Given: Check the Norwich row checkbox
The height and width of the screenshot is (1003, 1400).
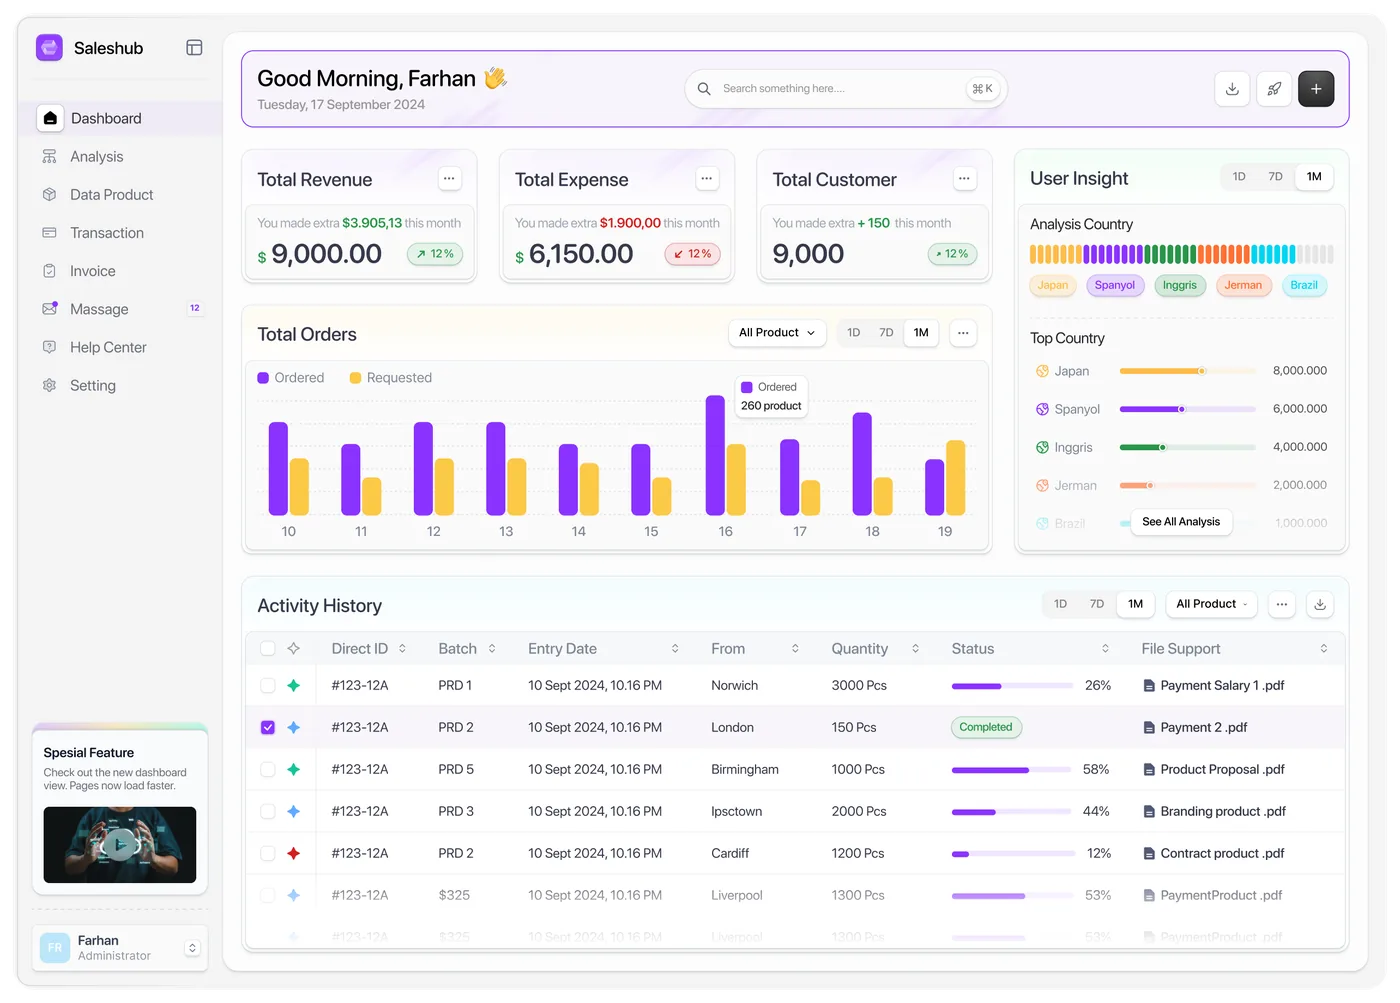Looking at the screenshot, I should [x=267, y=686].
